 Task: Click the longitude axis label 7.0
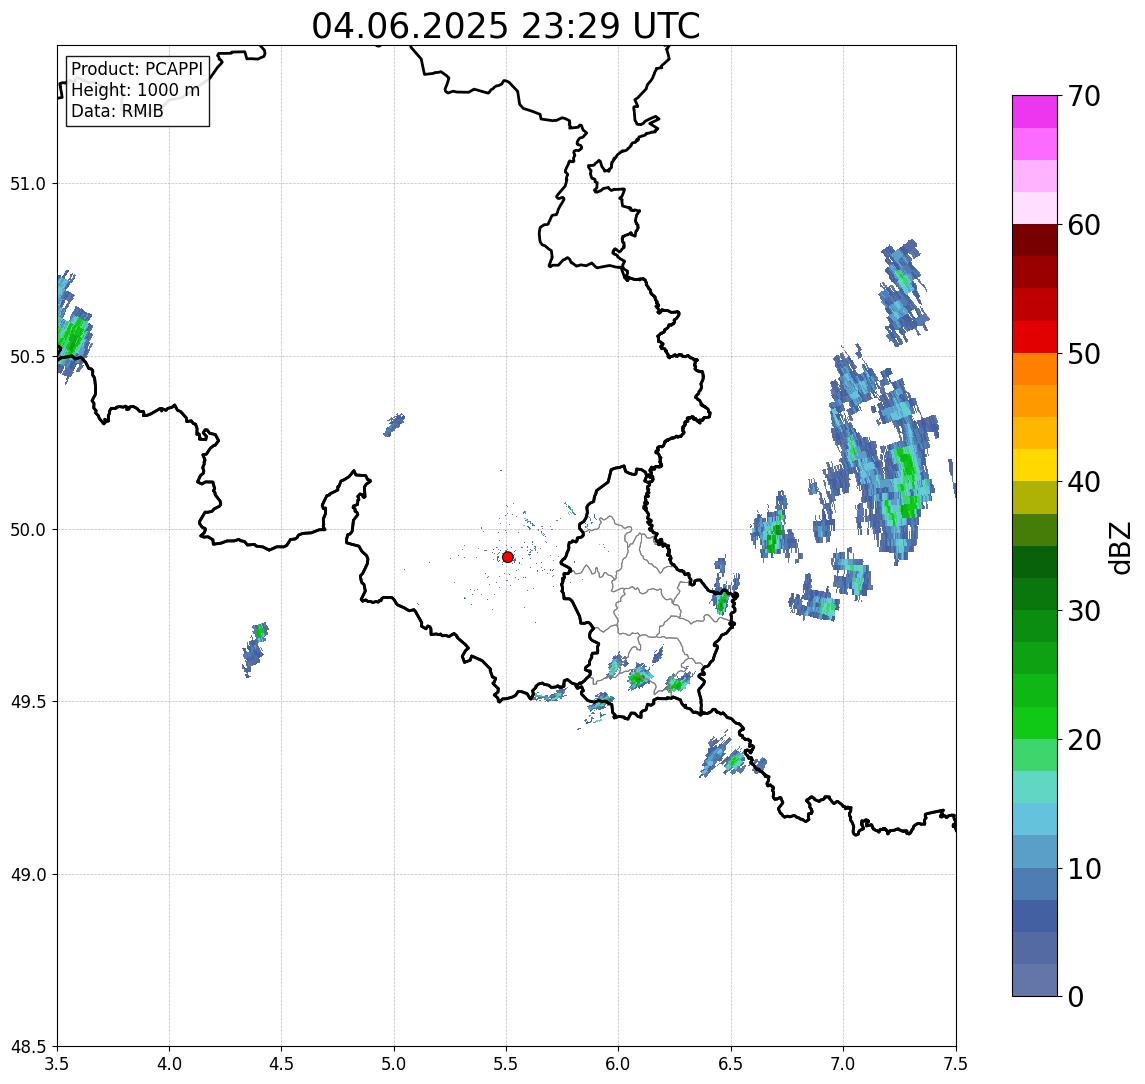click(843, 1064)
